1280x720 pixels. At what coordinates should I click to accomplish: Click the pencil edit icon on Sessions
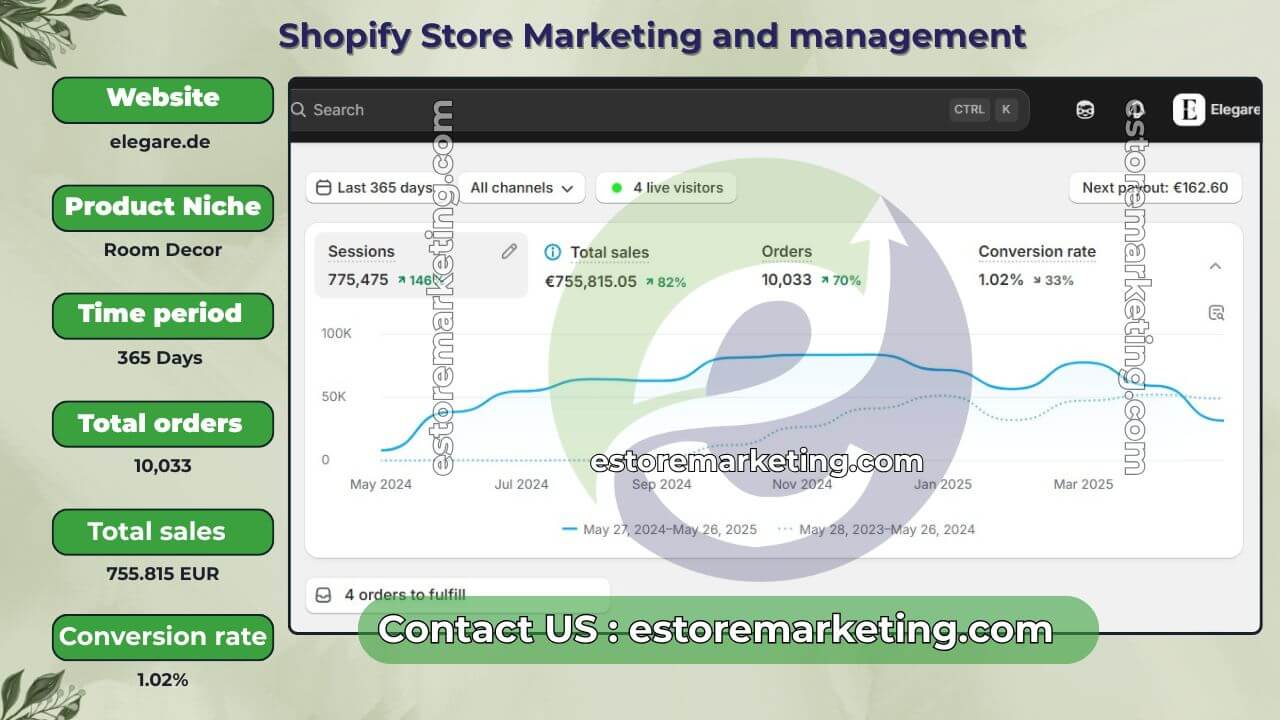pos(509,252)
